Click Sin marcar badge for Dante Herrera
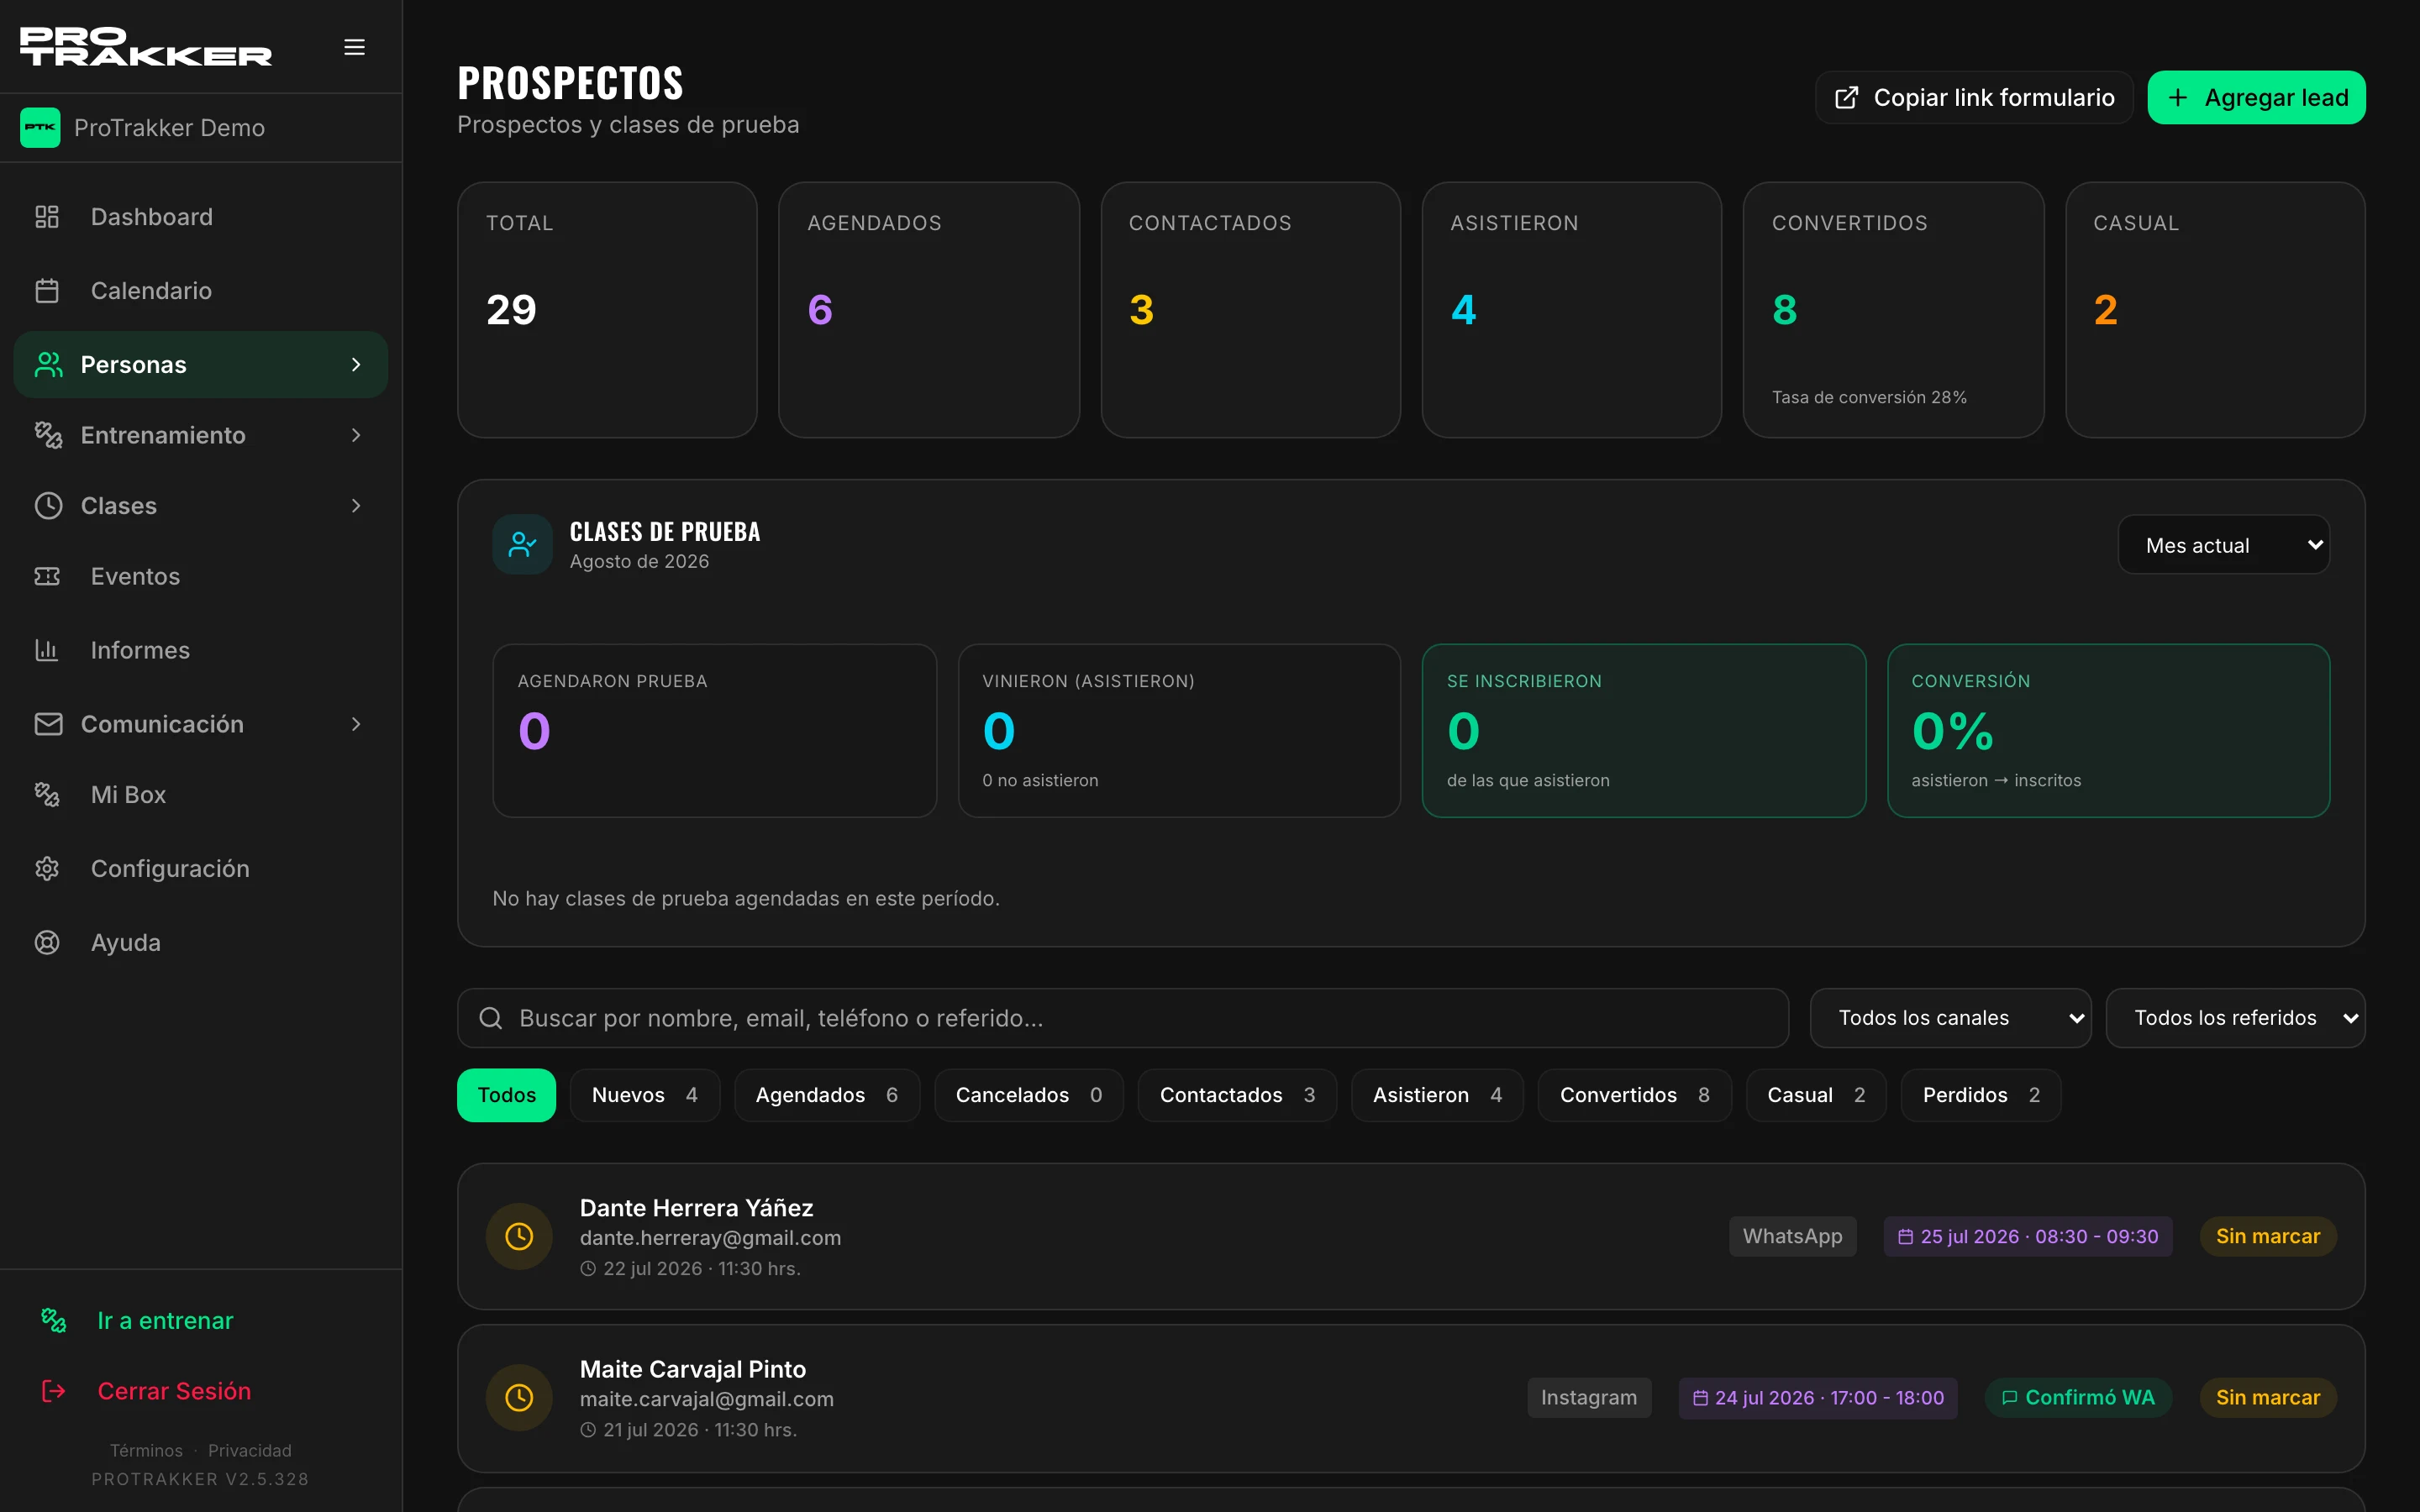Image resolution: width=2420 pixels, height=1512 pixels. click(2267, 1236)
